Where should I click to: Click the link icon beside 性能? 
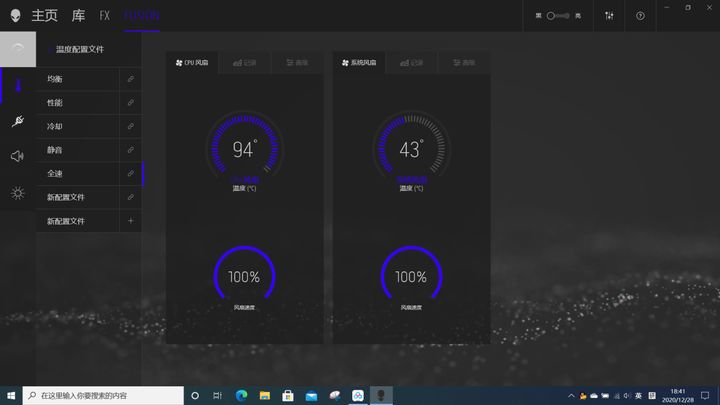tap(130, 102)
